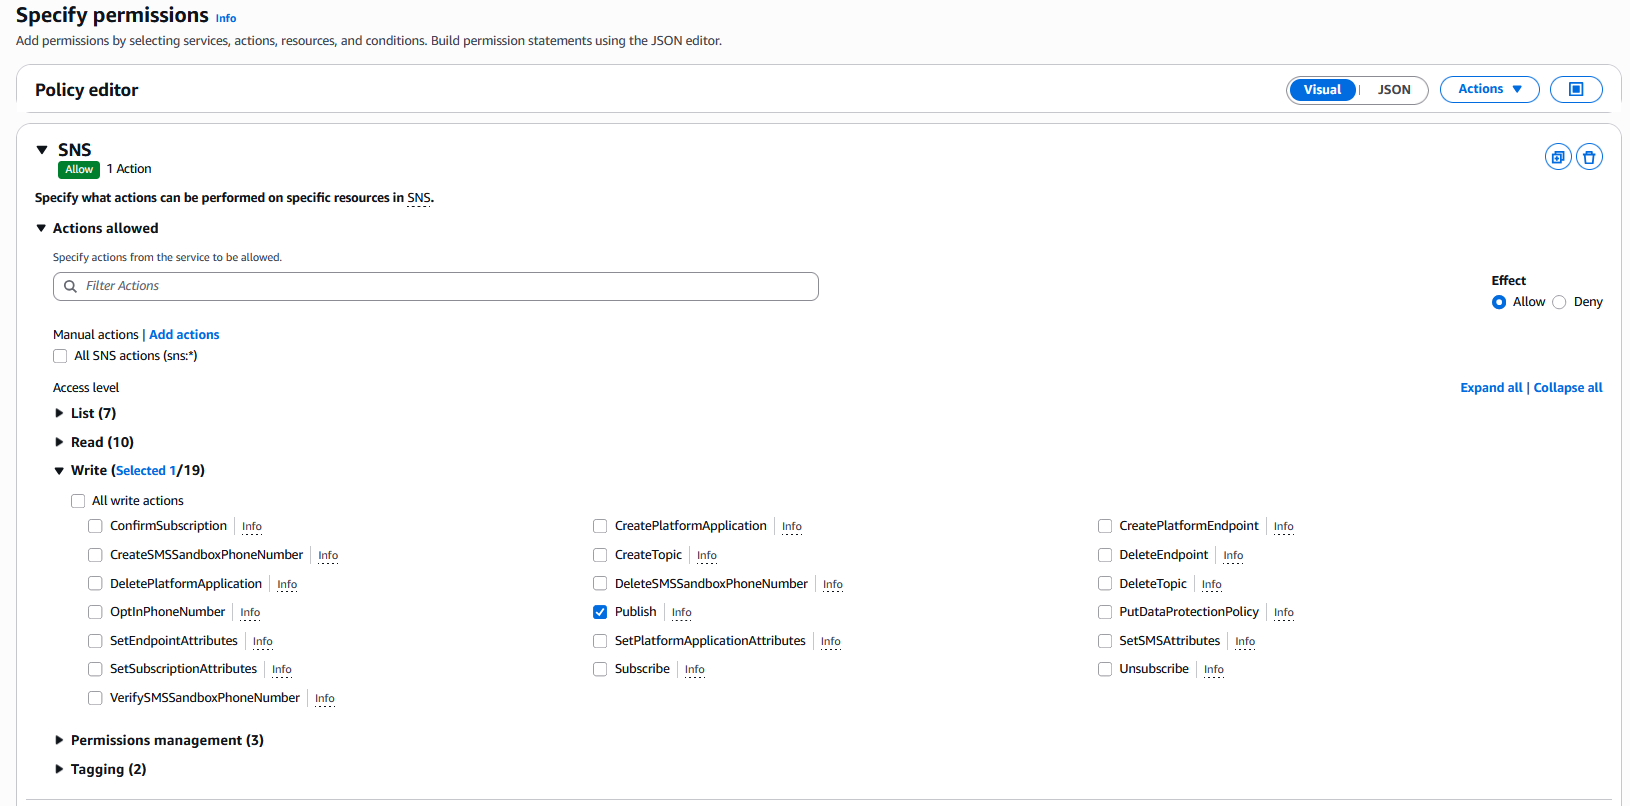1630x806 pixels.
Task: Click the Add actions link
Action: point(184,335)
